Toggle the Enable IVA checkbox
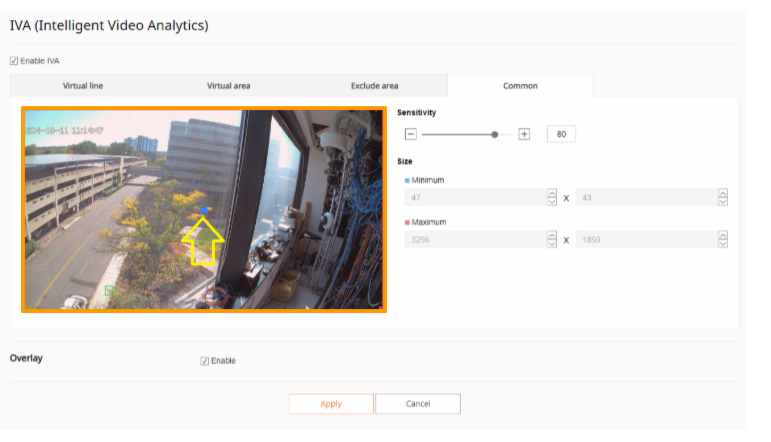The image size is (771, 442). tap(14, 61)
